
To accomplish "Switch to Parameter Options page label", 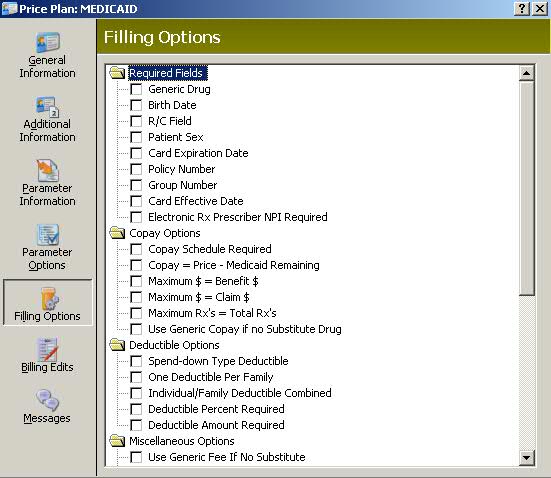I will click(47, 258).
